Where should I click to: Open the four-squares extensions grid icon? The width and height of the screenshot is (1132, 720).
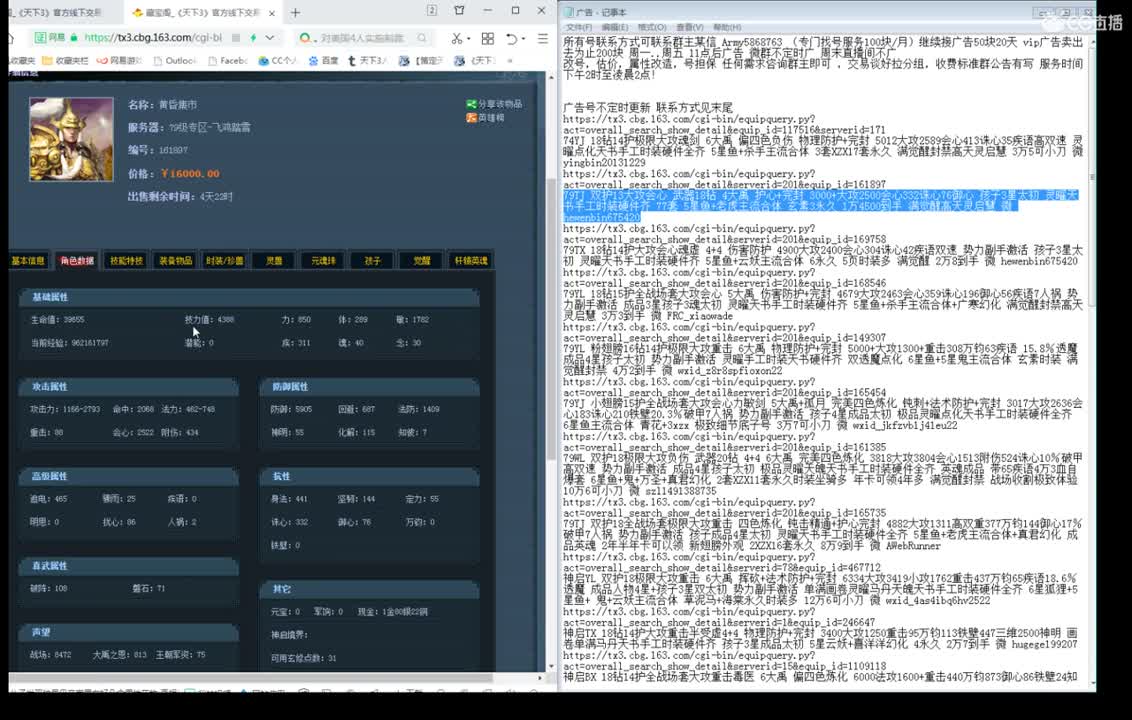pos(488,38)
